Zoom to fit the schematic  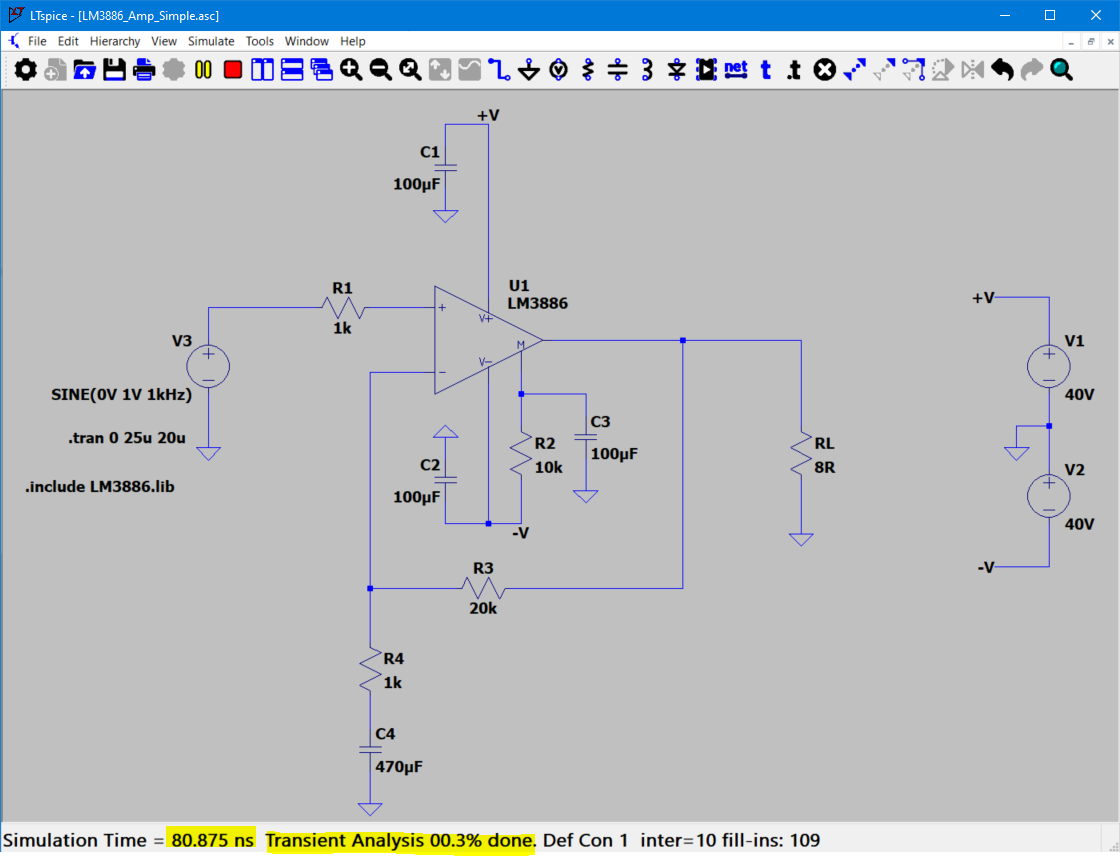coord(410,69)
